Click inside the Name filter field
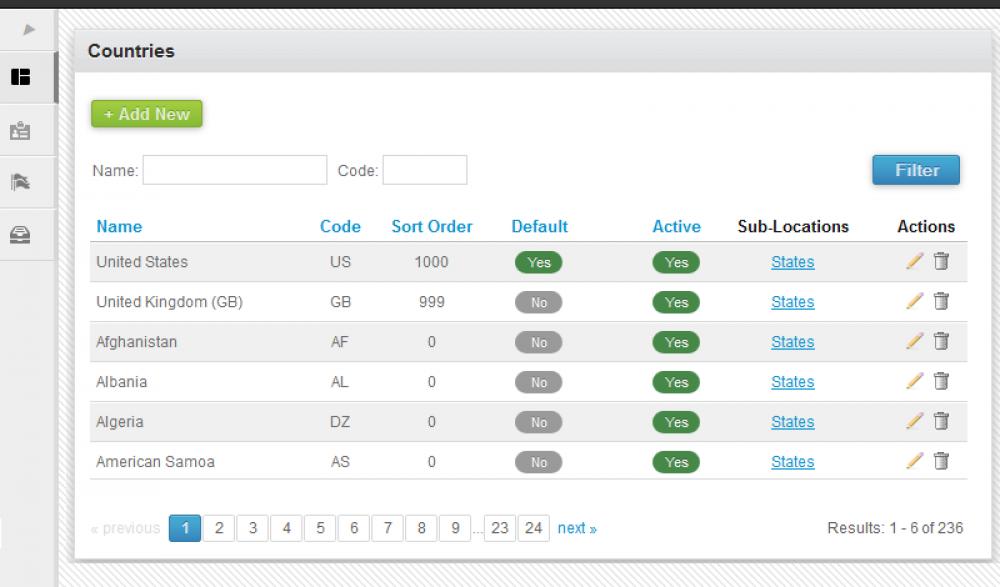The image size is (1000, 587). tap(234, 169)
